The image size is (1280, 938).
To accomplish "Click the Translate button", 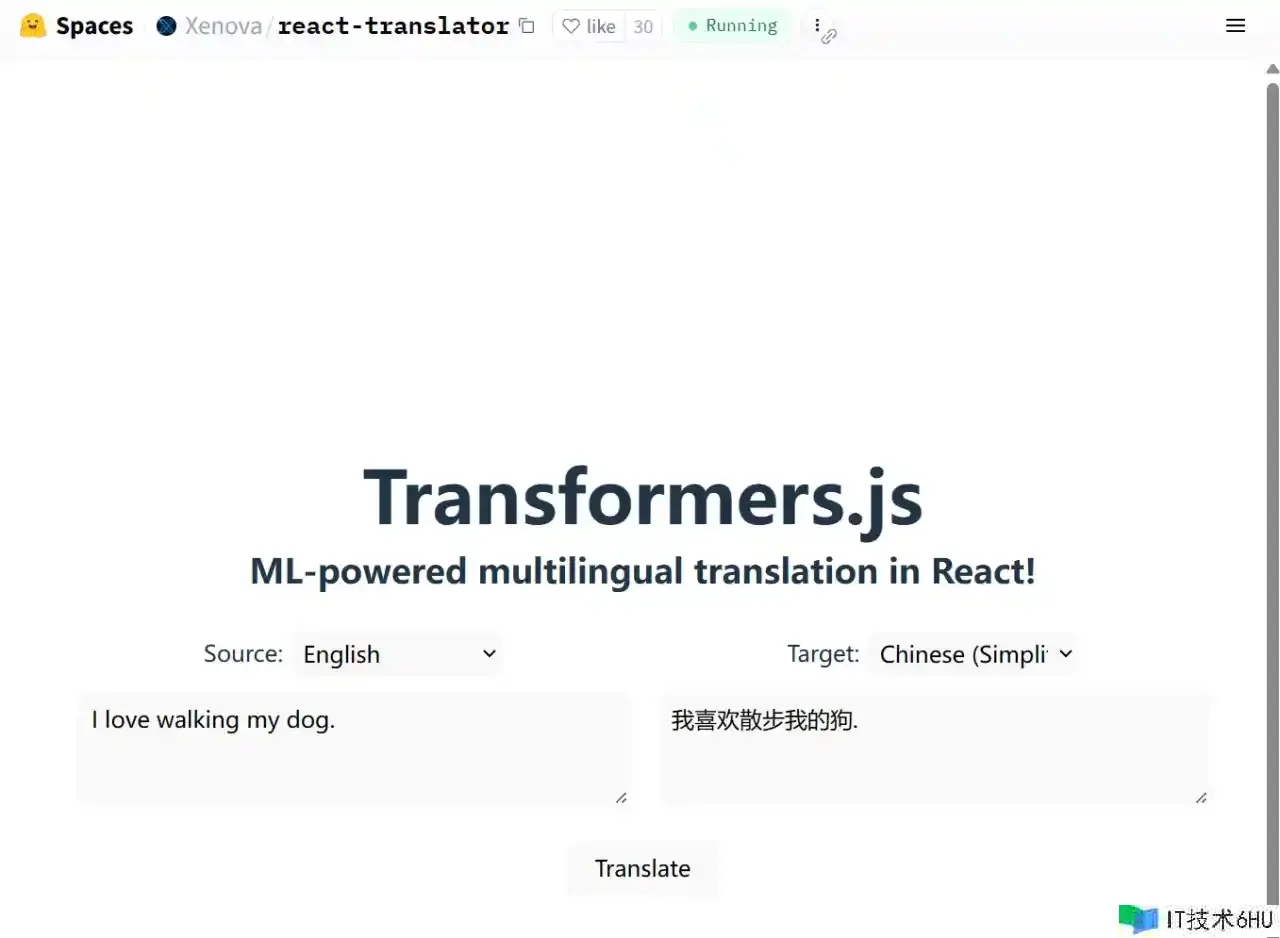I will point(643,868).
